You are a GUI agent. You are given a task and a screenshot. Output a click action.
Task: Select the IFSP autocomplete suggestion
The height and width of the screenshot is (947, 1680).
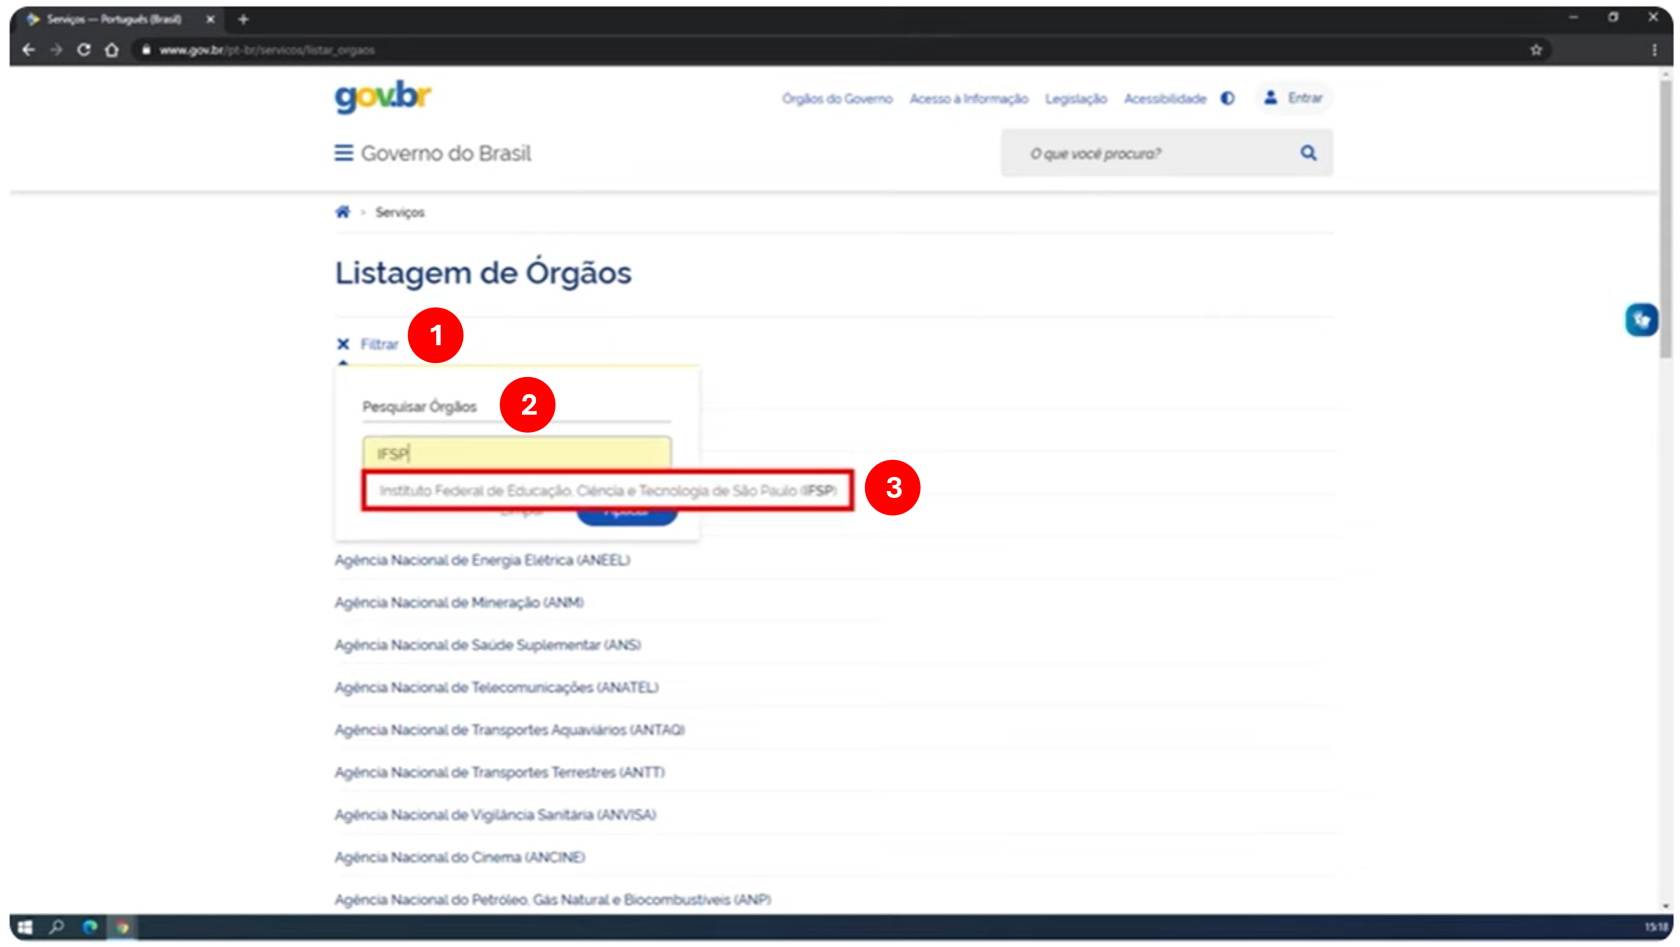[x=607, y=491]
